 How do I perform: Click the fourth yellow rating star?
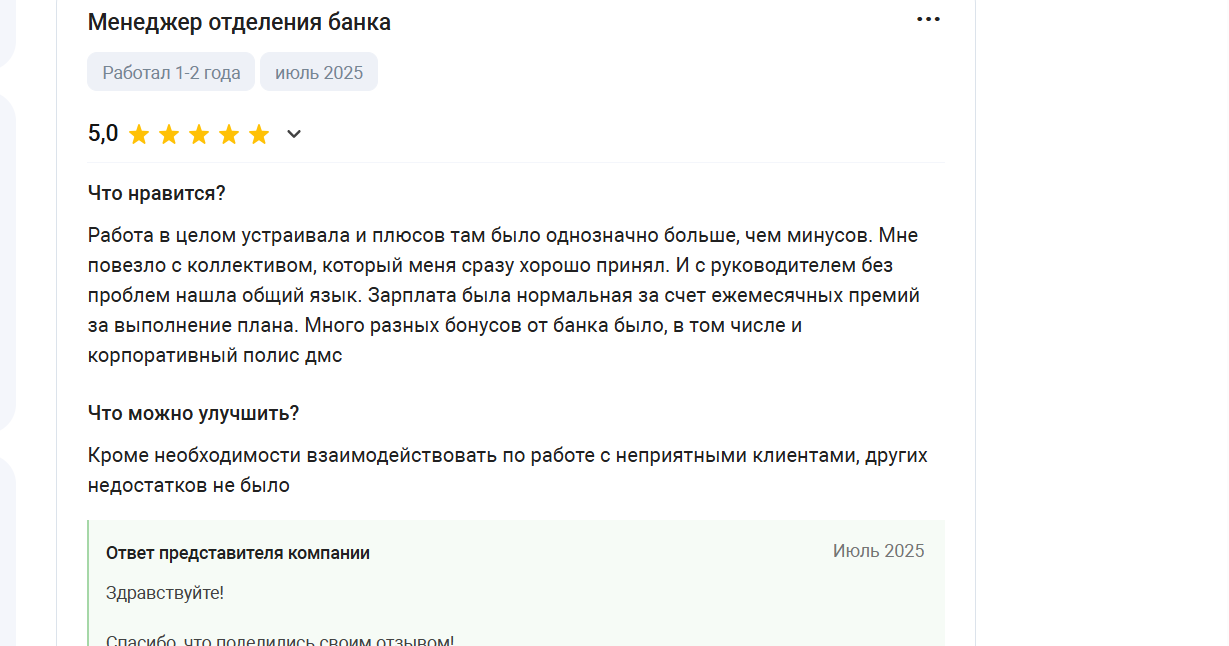pyautogui.click(x=229, y=134)
